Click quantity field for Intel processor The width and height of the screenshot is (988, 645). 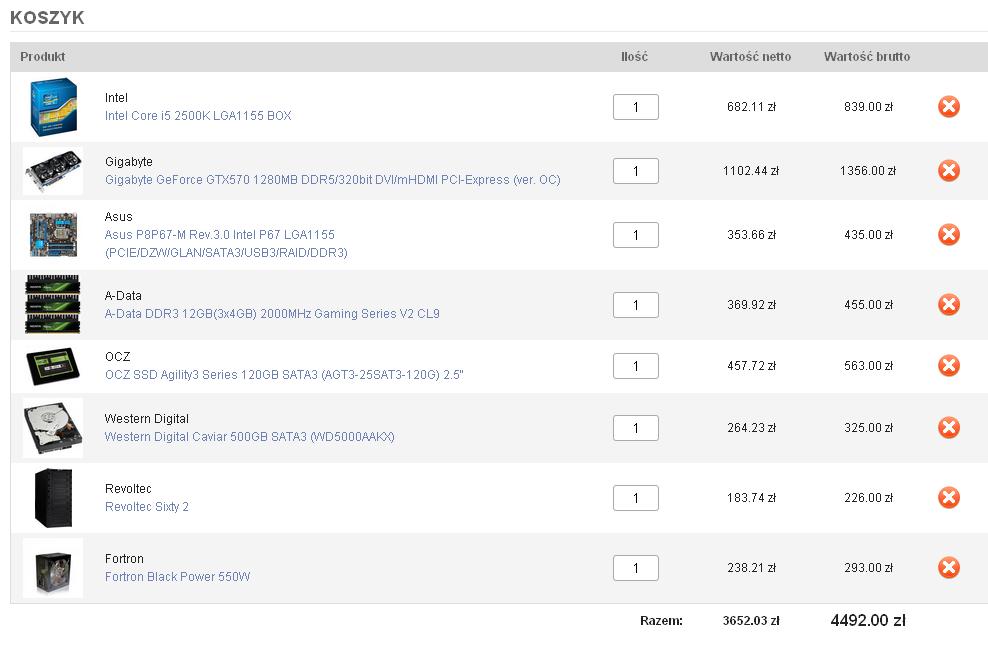pyautogui.click(x=636, y=107)
